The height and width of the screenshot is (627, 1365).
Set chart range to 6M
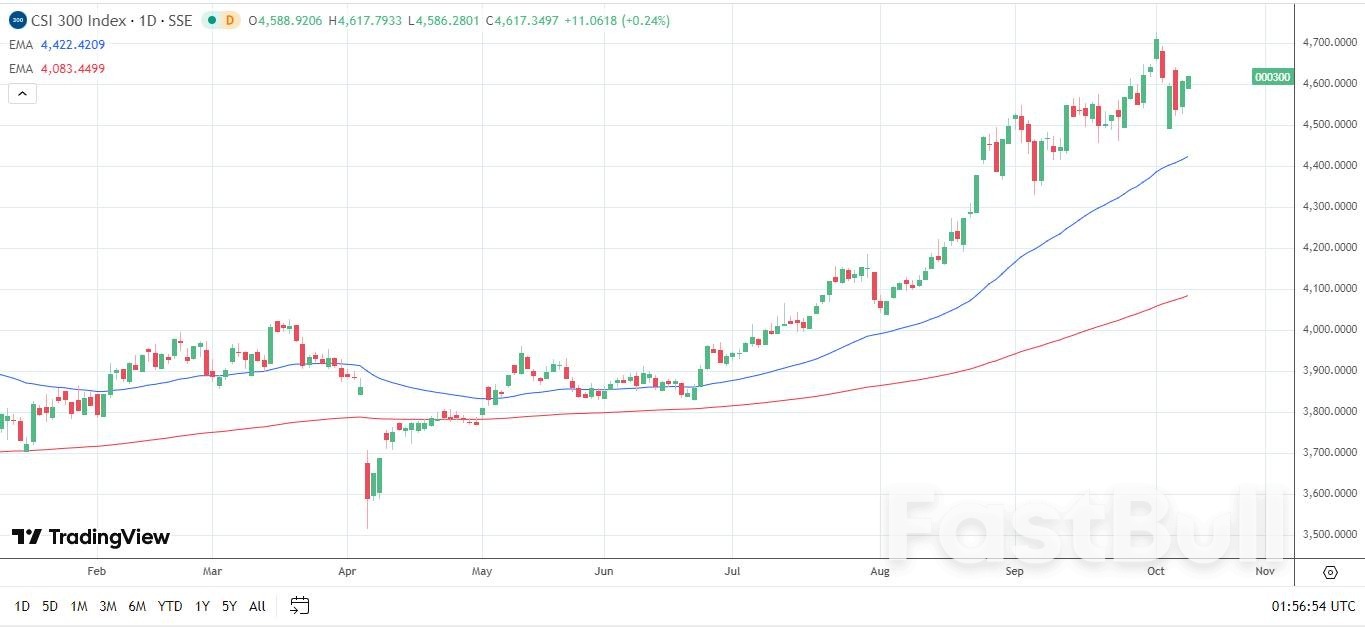click(x=138, y=606)
